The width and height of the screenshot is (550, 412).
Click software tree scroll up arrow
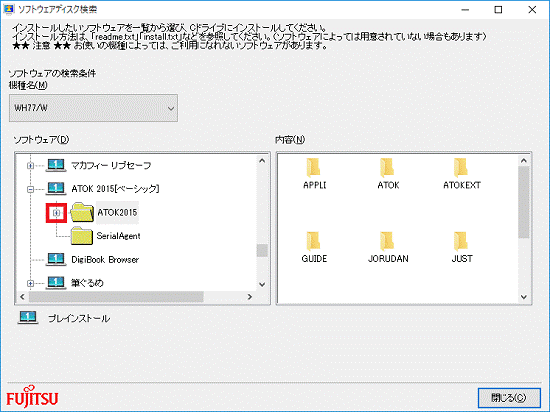[262, 161]
